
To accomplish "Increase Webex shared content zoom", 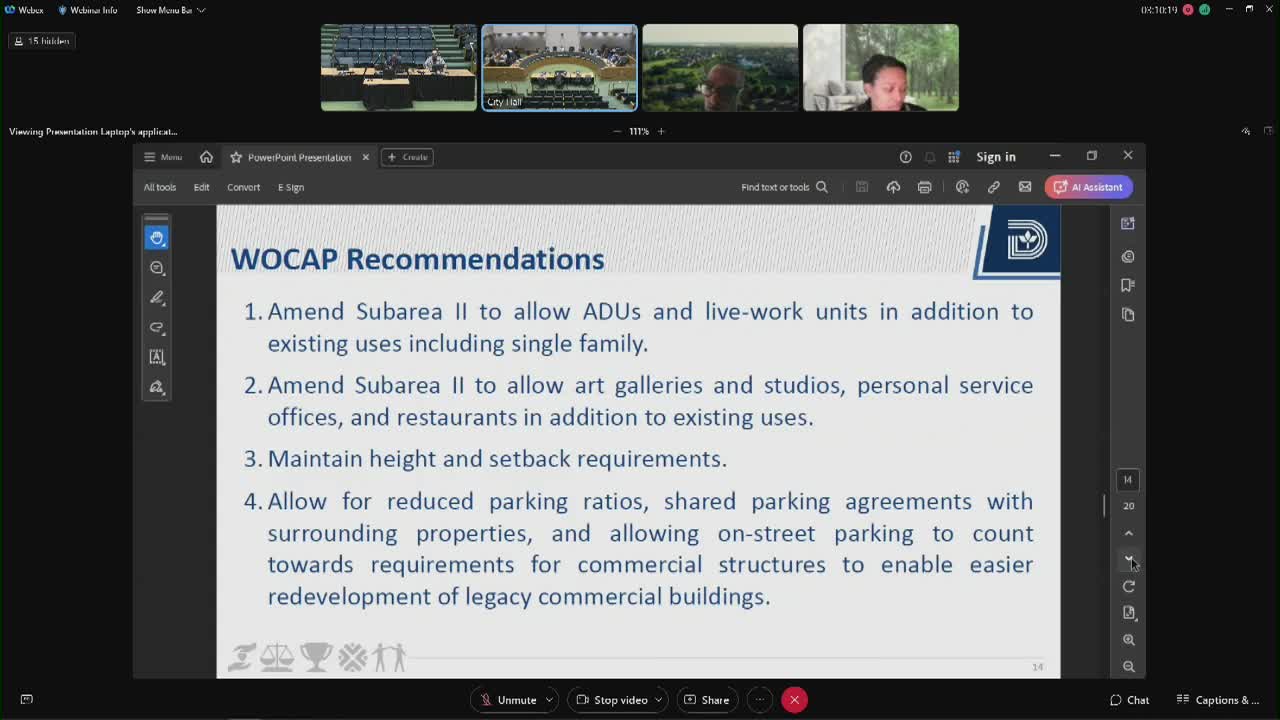I will click(661, 131).
